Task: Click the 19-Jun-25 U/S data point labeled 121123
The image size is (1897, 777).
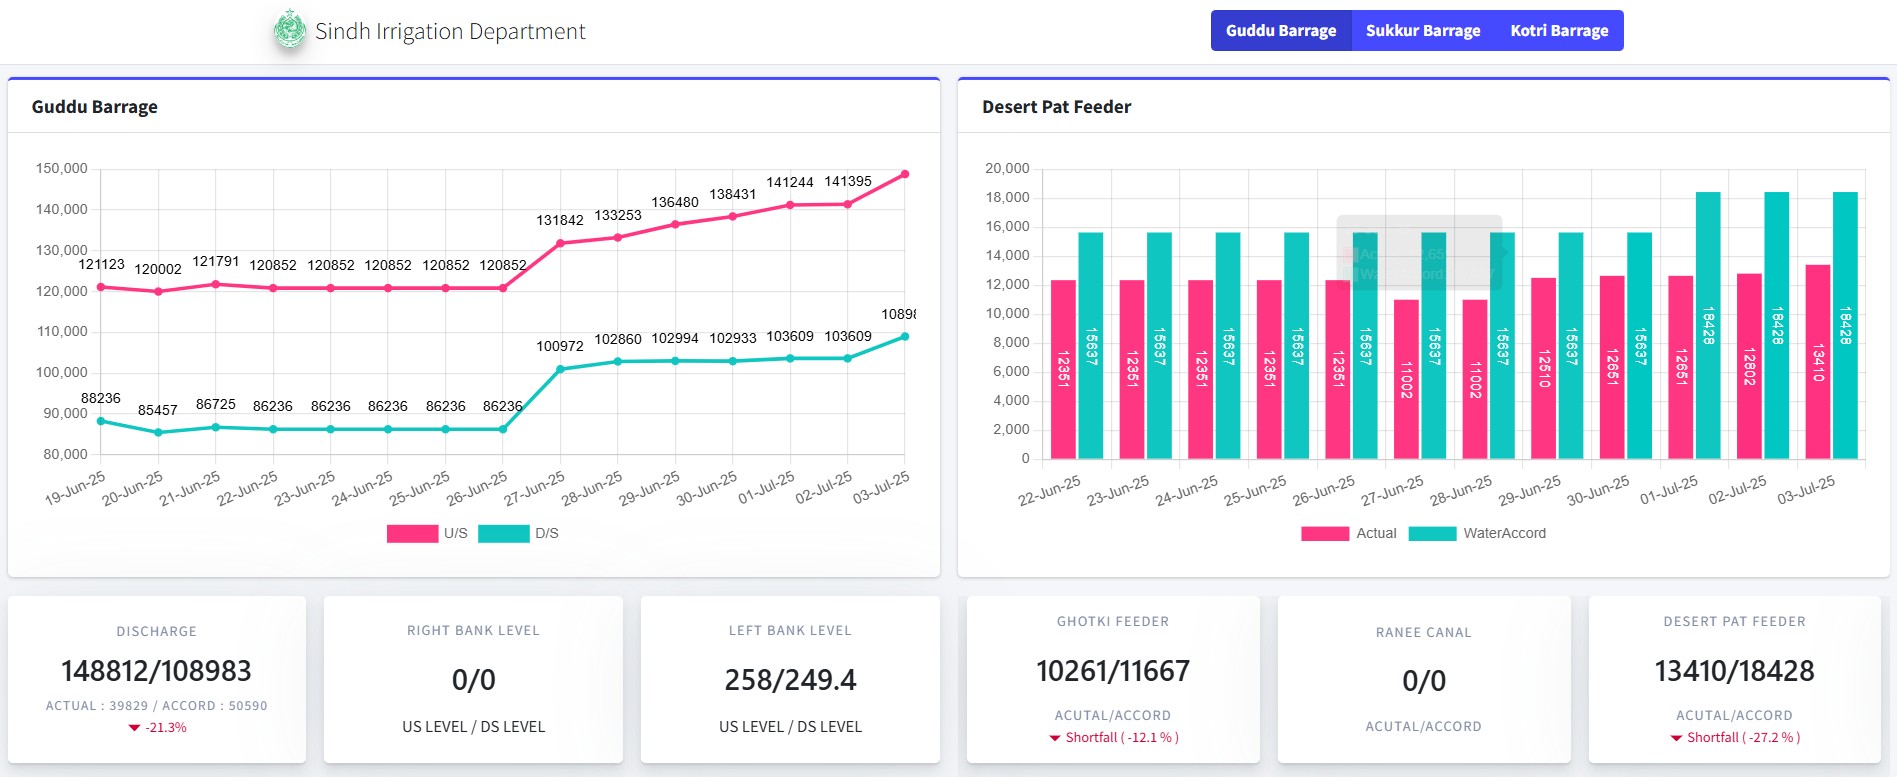Action: [101, 287]
